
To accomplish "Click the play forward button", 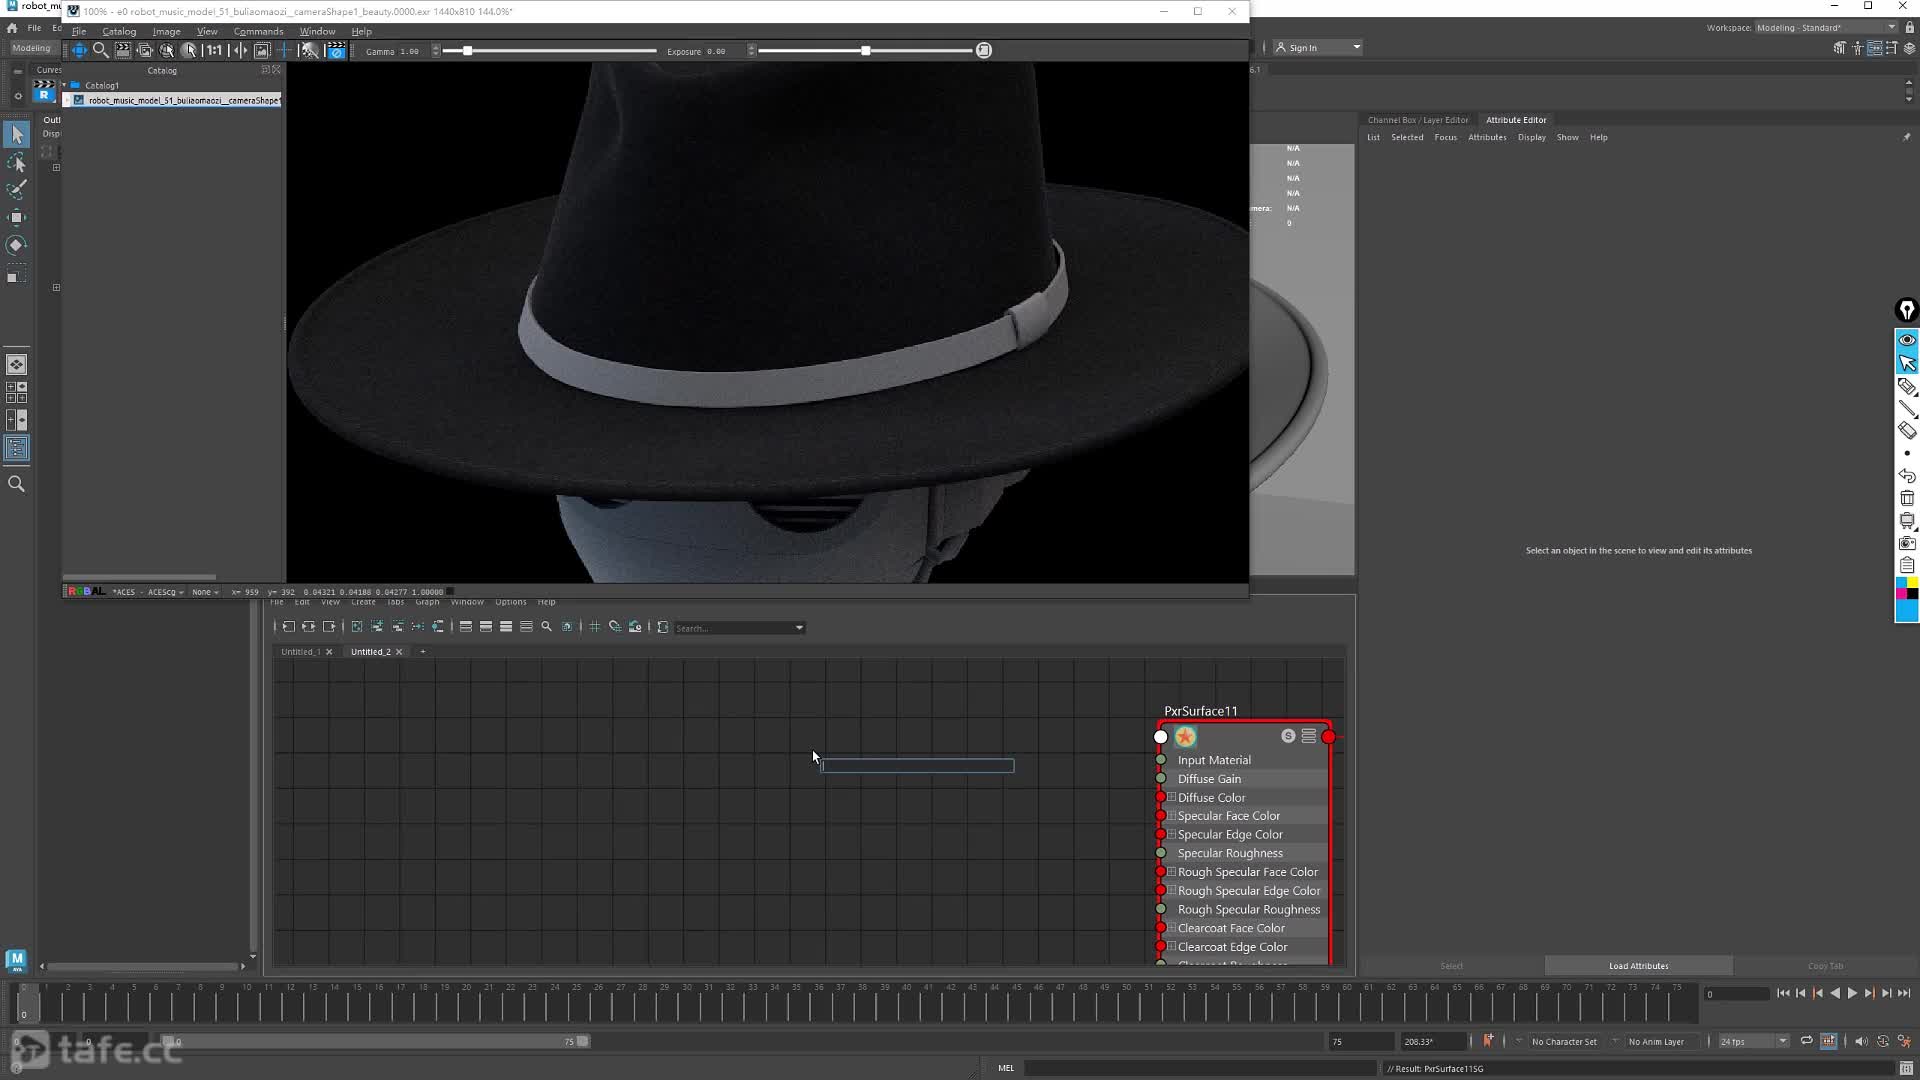I will 1852,993.
